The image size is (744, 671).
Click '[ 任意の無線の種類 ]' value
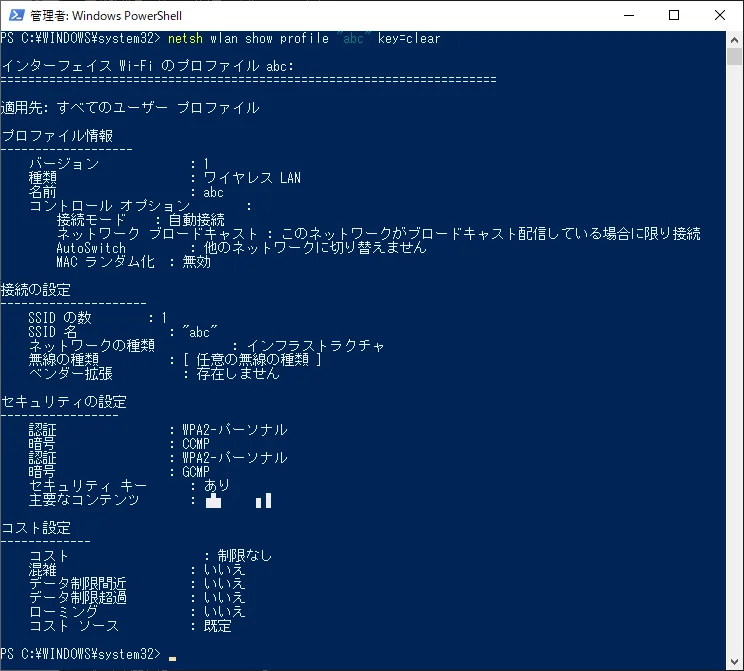coord(252,360)
